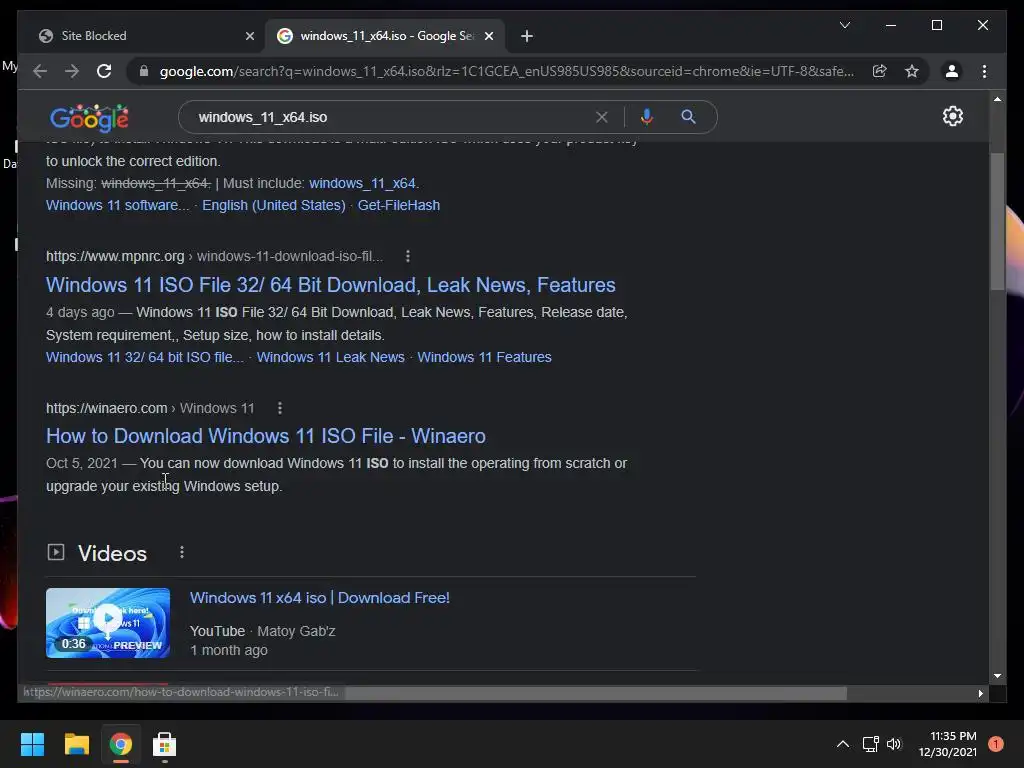Click the Chrome taskbar icon
Viewport: 1024px width, 768px height.
point(120,744)
